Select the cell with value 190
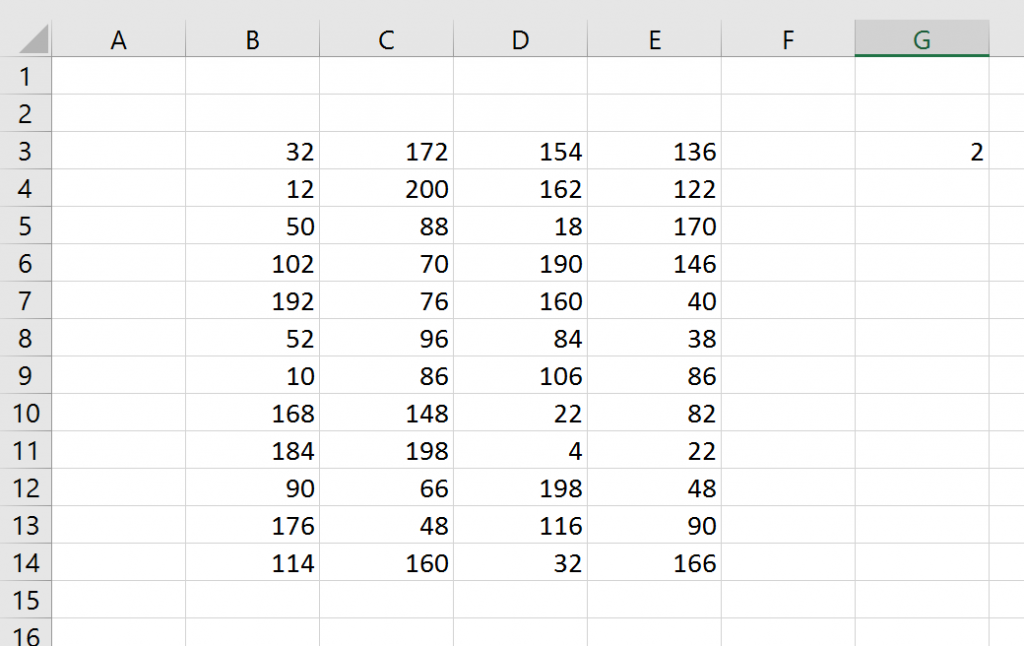1024x646 pixels. [520, 264]
